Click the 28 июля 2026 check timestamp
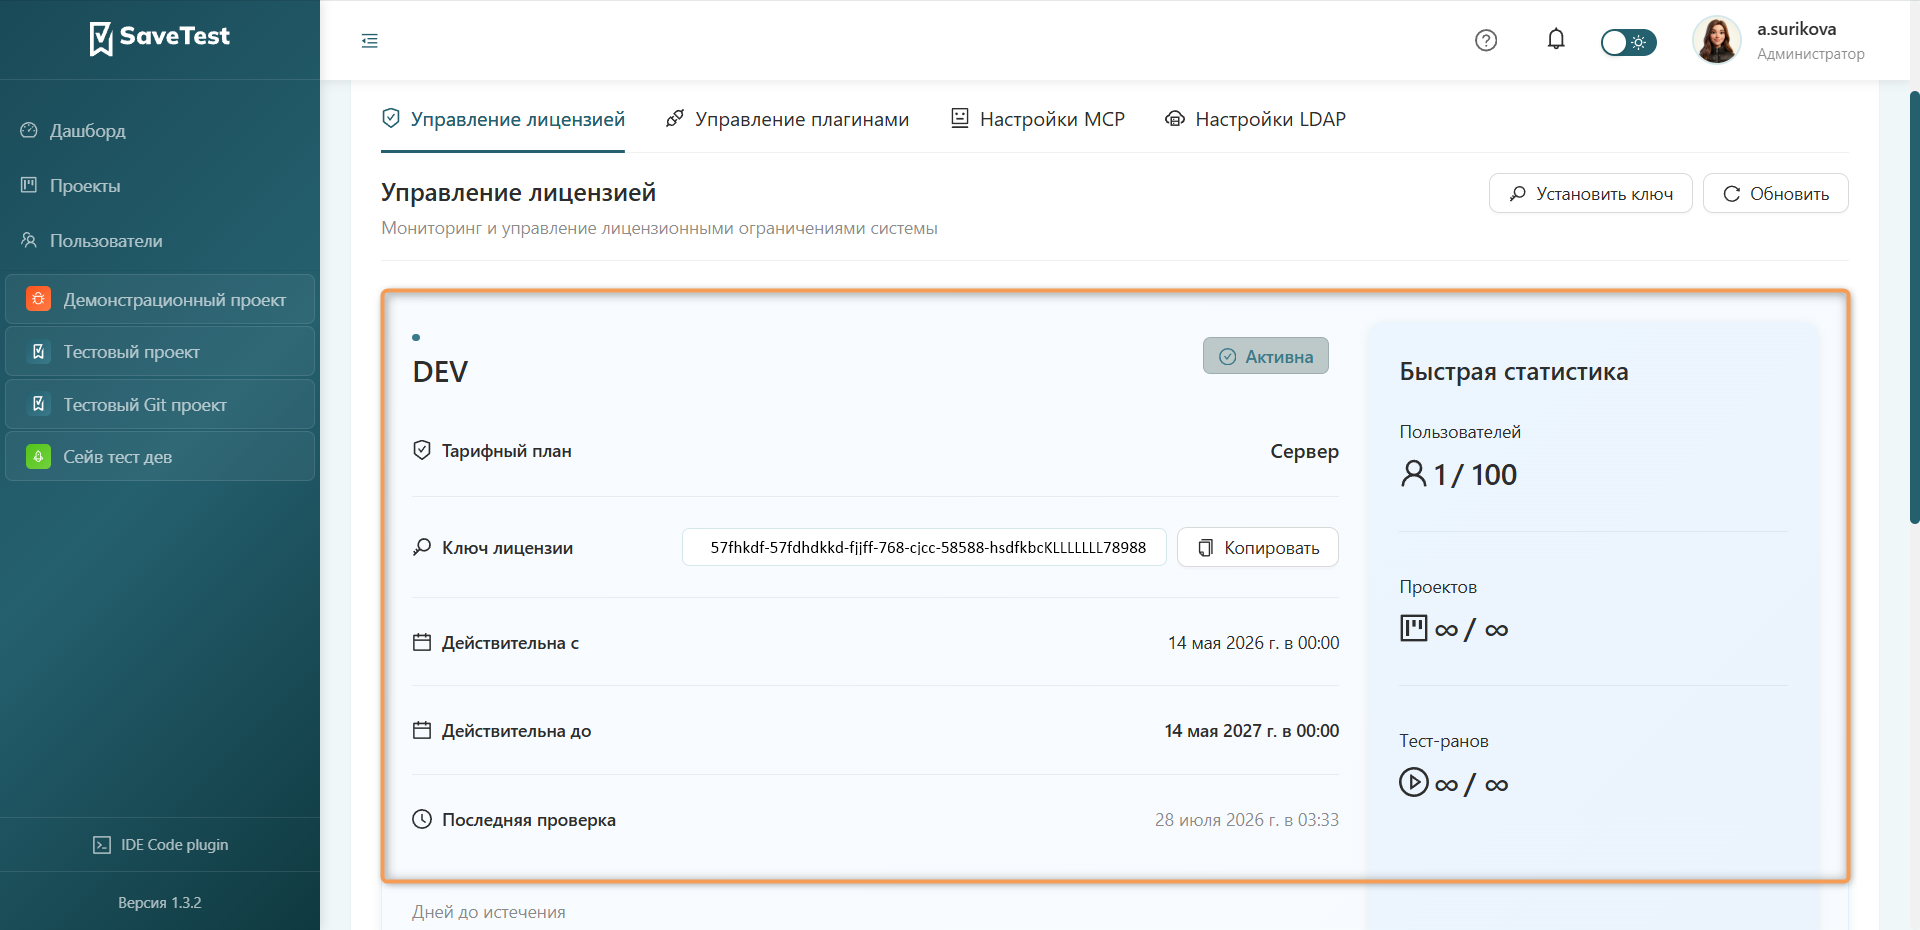 tap(1247, 820)
